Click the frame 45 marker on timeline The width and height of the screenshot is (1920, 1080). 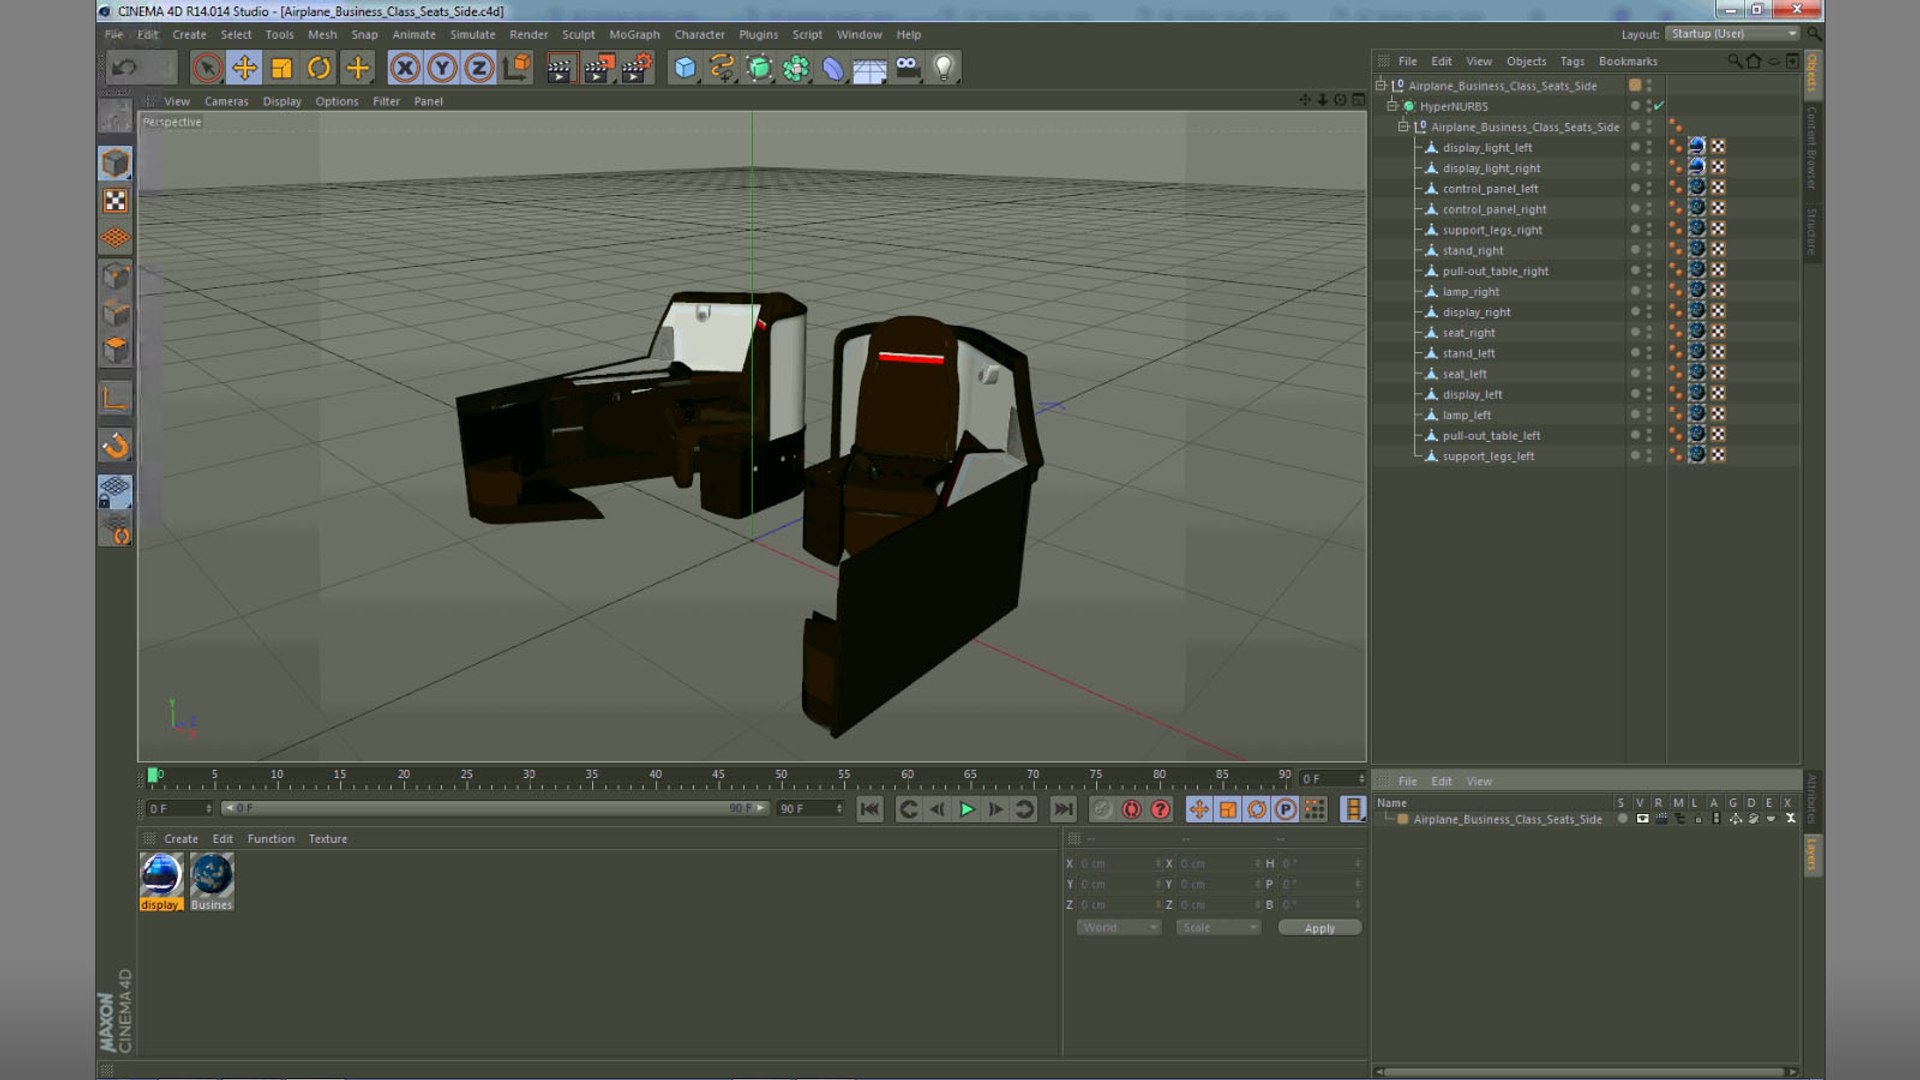718,775
